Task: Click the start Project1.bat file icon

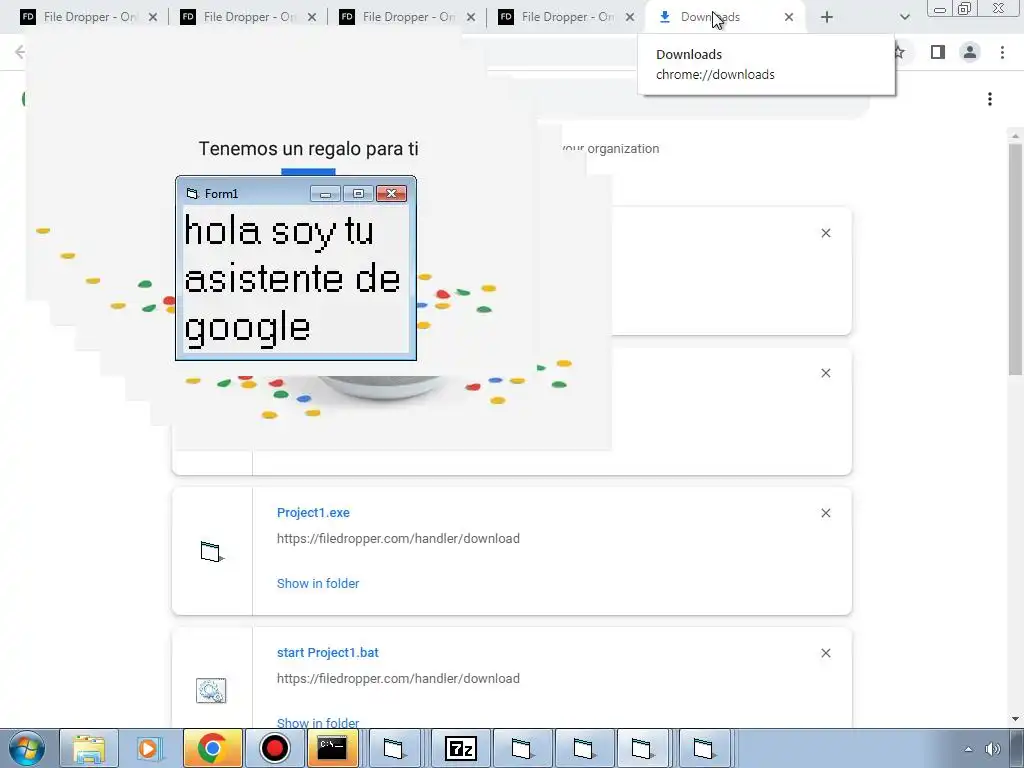Action: click(x=211, y=690)
